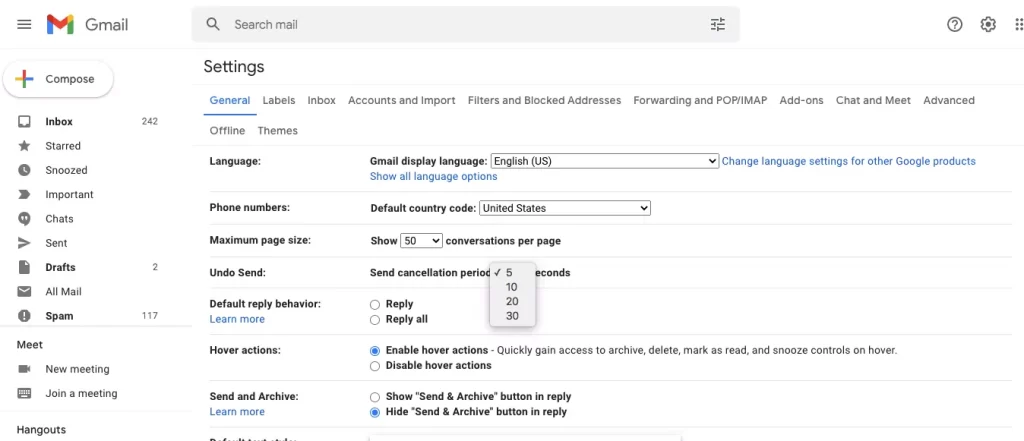
Task: Open the Snoozed folder label
Action: pyautogui.click(x=66, y=170)
